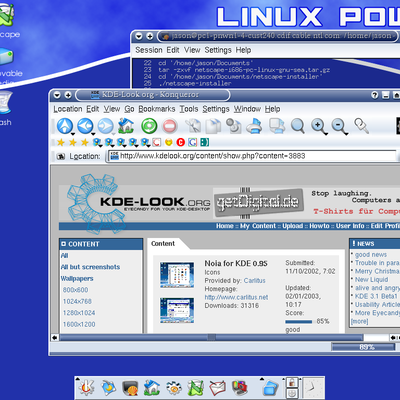Click the Zoom Out magnifier icon
The width and height of the screenshot is (400, 400).
(339, 127)
